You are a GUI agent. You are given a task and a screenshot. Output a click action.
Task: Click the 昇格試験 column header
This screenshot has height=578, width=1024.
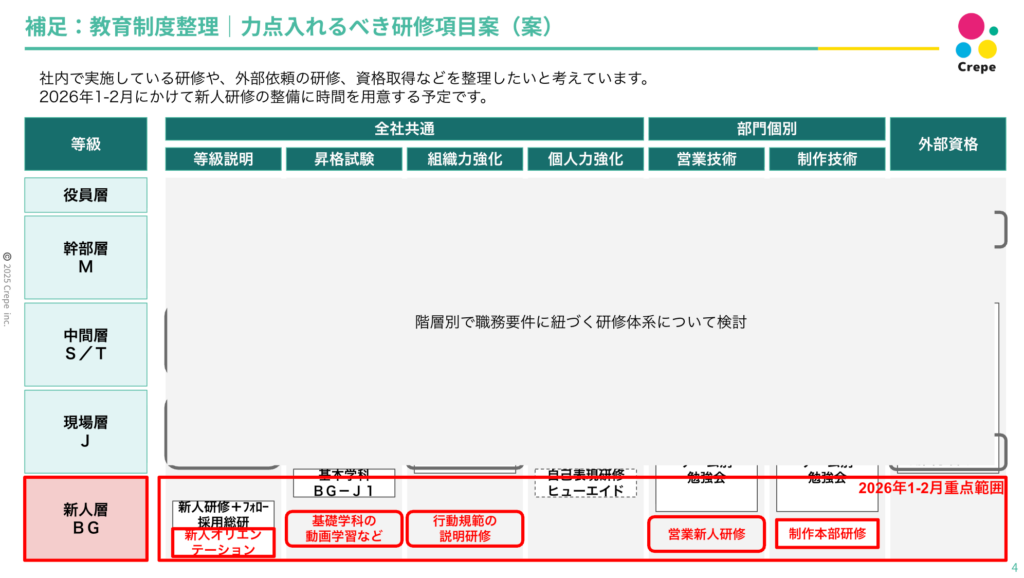(344, 159)
